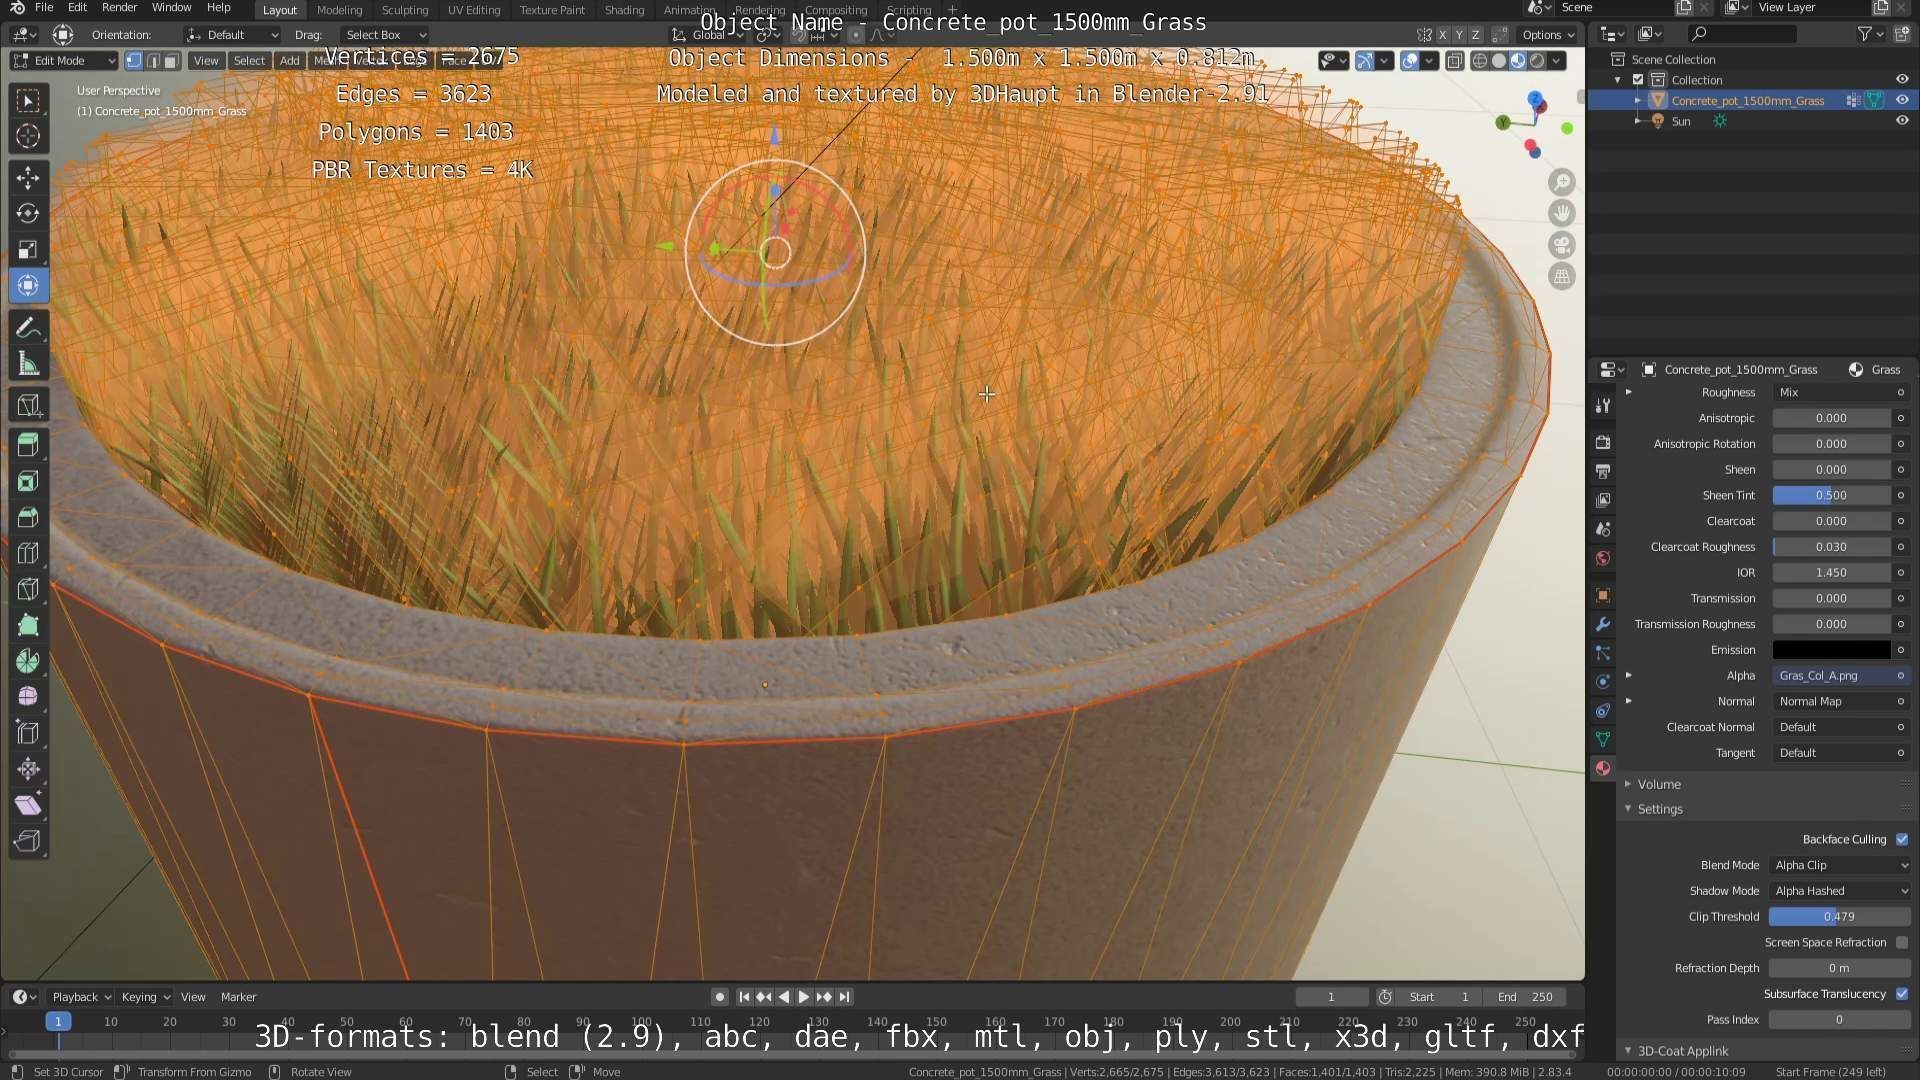Image resolution: width=1920 pixels, height=1080 pixels.
Task: Select the Shear tool
Action: tap(28, 805)
